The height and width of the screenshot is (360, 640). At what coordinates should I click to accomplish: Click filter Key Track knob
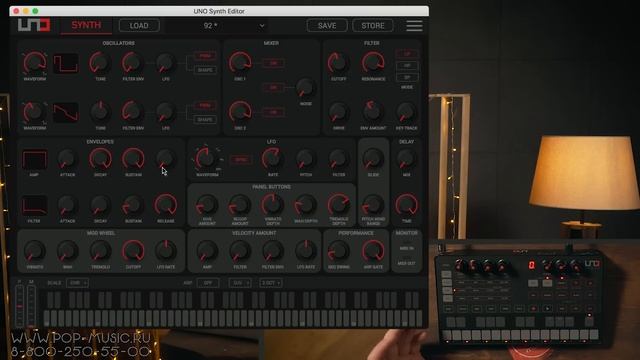(x=406, y=112)
